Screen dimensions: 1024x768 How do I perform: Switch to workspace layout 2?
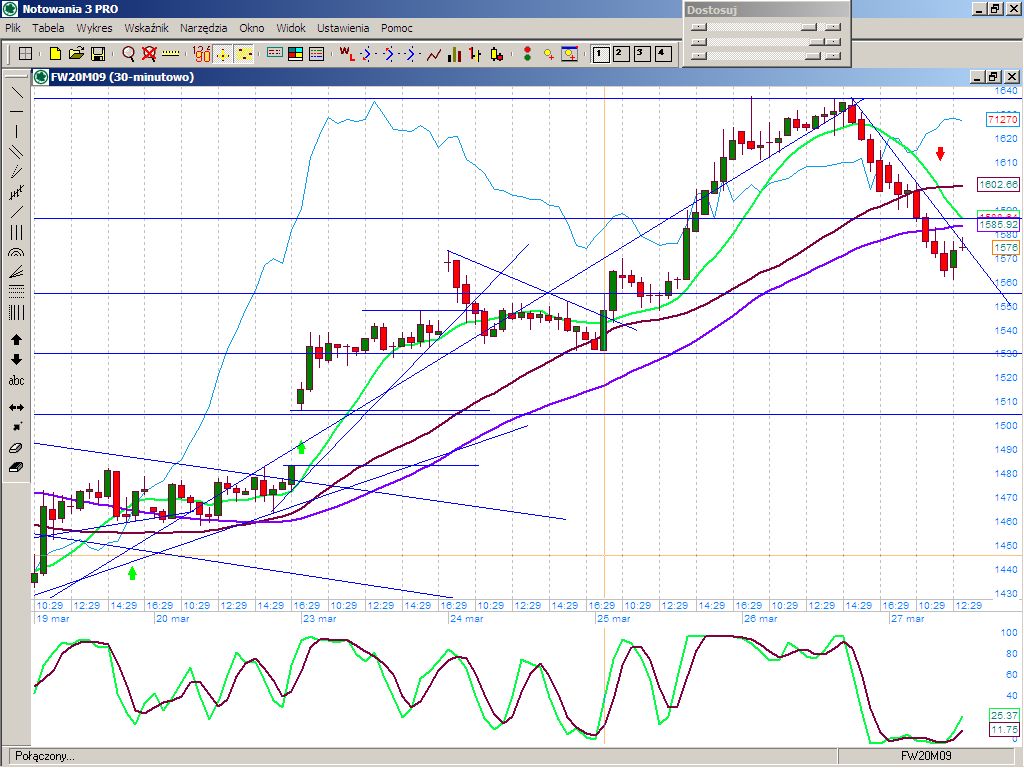(621, 54)
